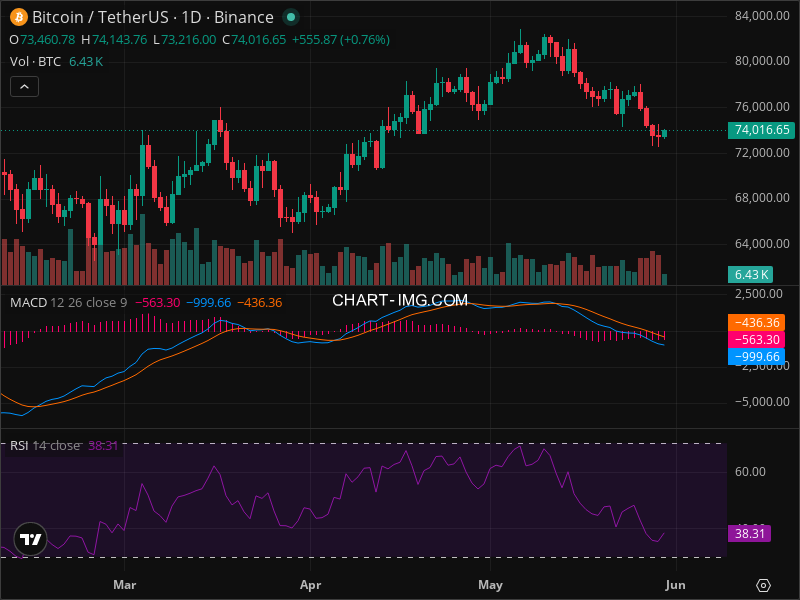This screenshot has height=600, width=800.
Task: Click the 2,500.00 MACD axis label
Action: [x=758, y=293]
